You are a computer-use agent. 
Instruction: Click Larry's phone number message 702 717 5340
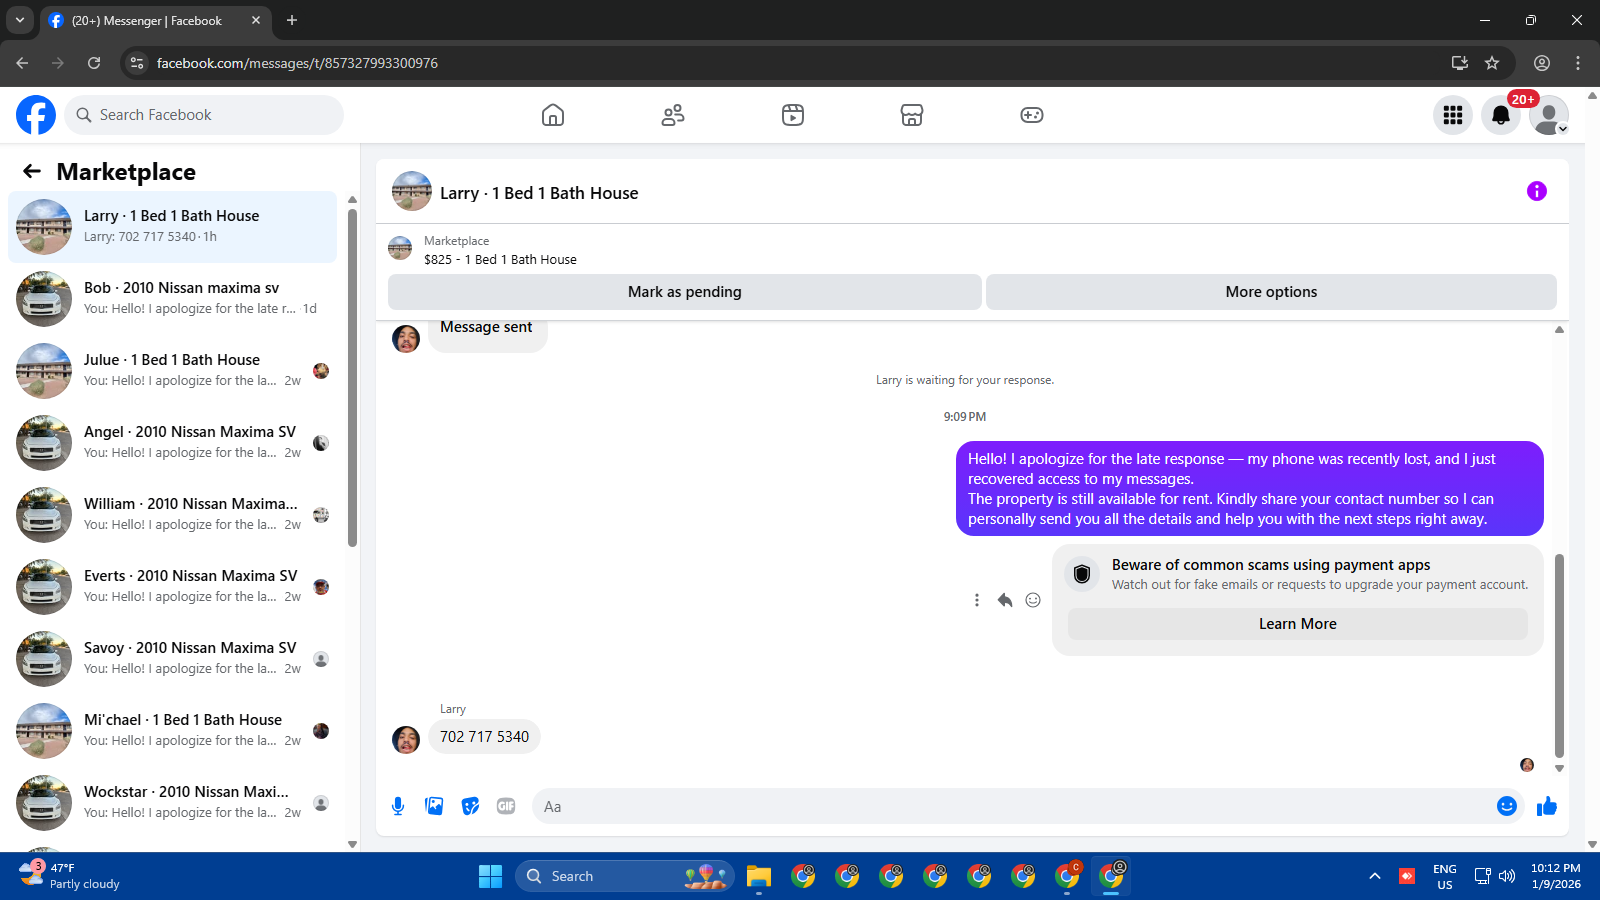tap(484, 737)
